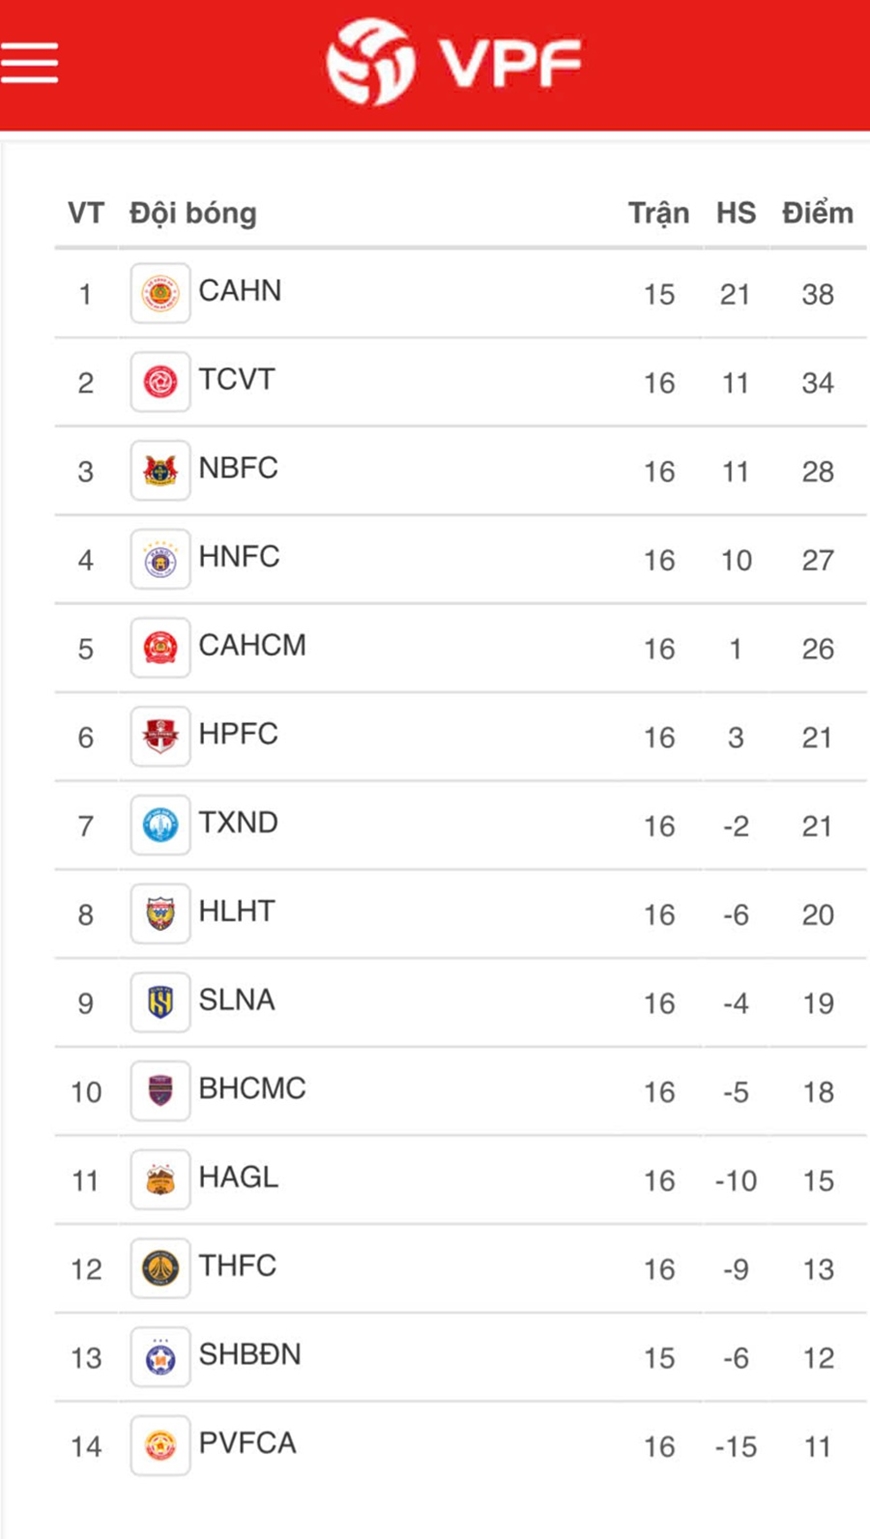Open the hamburger menu

(30, 62)
